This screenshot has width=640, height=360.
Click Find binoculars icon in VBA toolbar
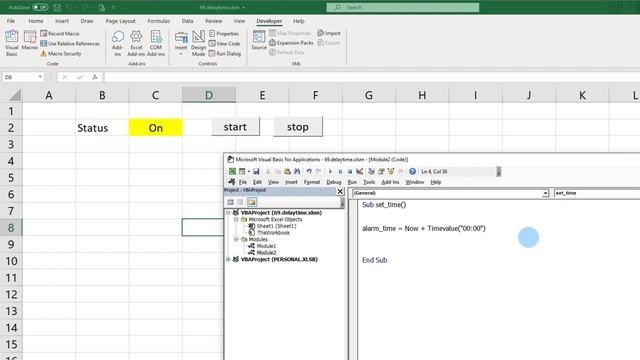297,171
